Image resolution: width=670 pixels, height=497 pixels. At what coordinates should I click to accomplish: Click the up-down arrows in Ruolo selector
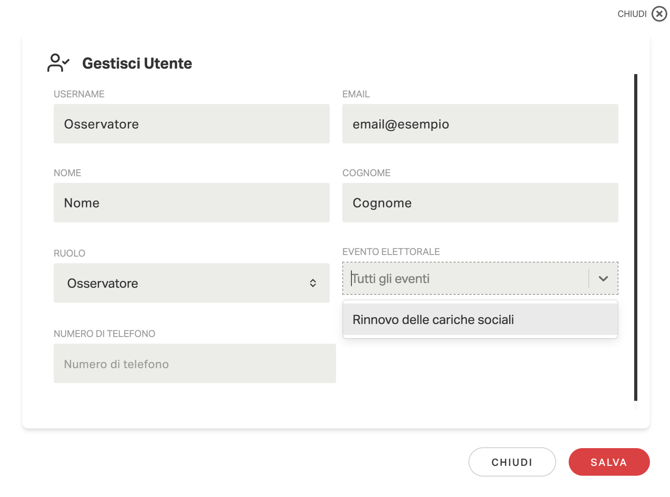(313, 283)
